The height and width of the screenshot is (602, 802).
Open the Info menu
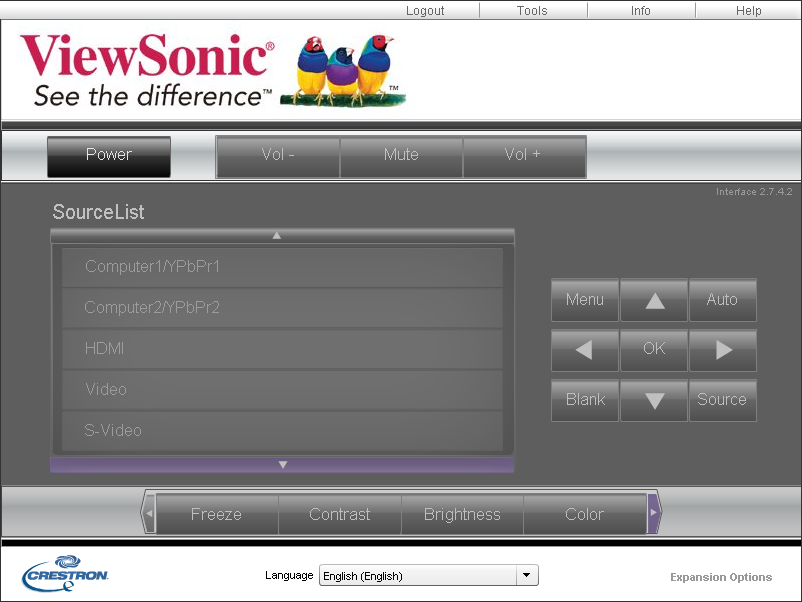click(x=640, y=10)
